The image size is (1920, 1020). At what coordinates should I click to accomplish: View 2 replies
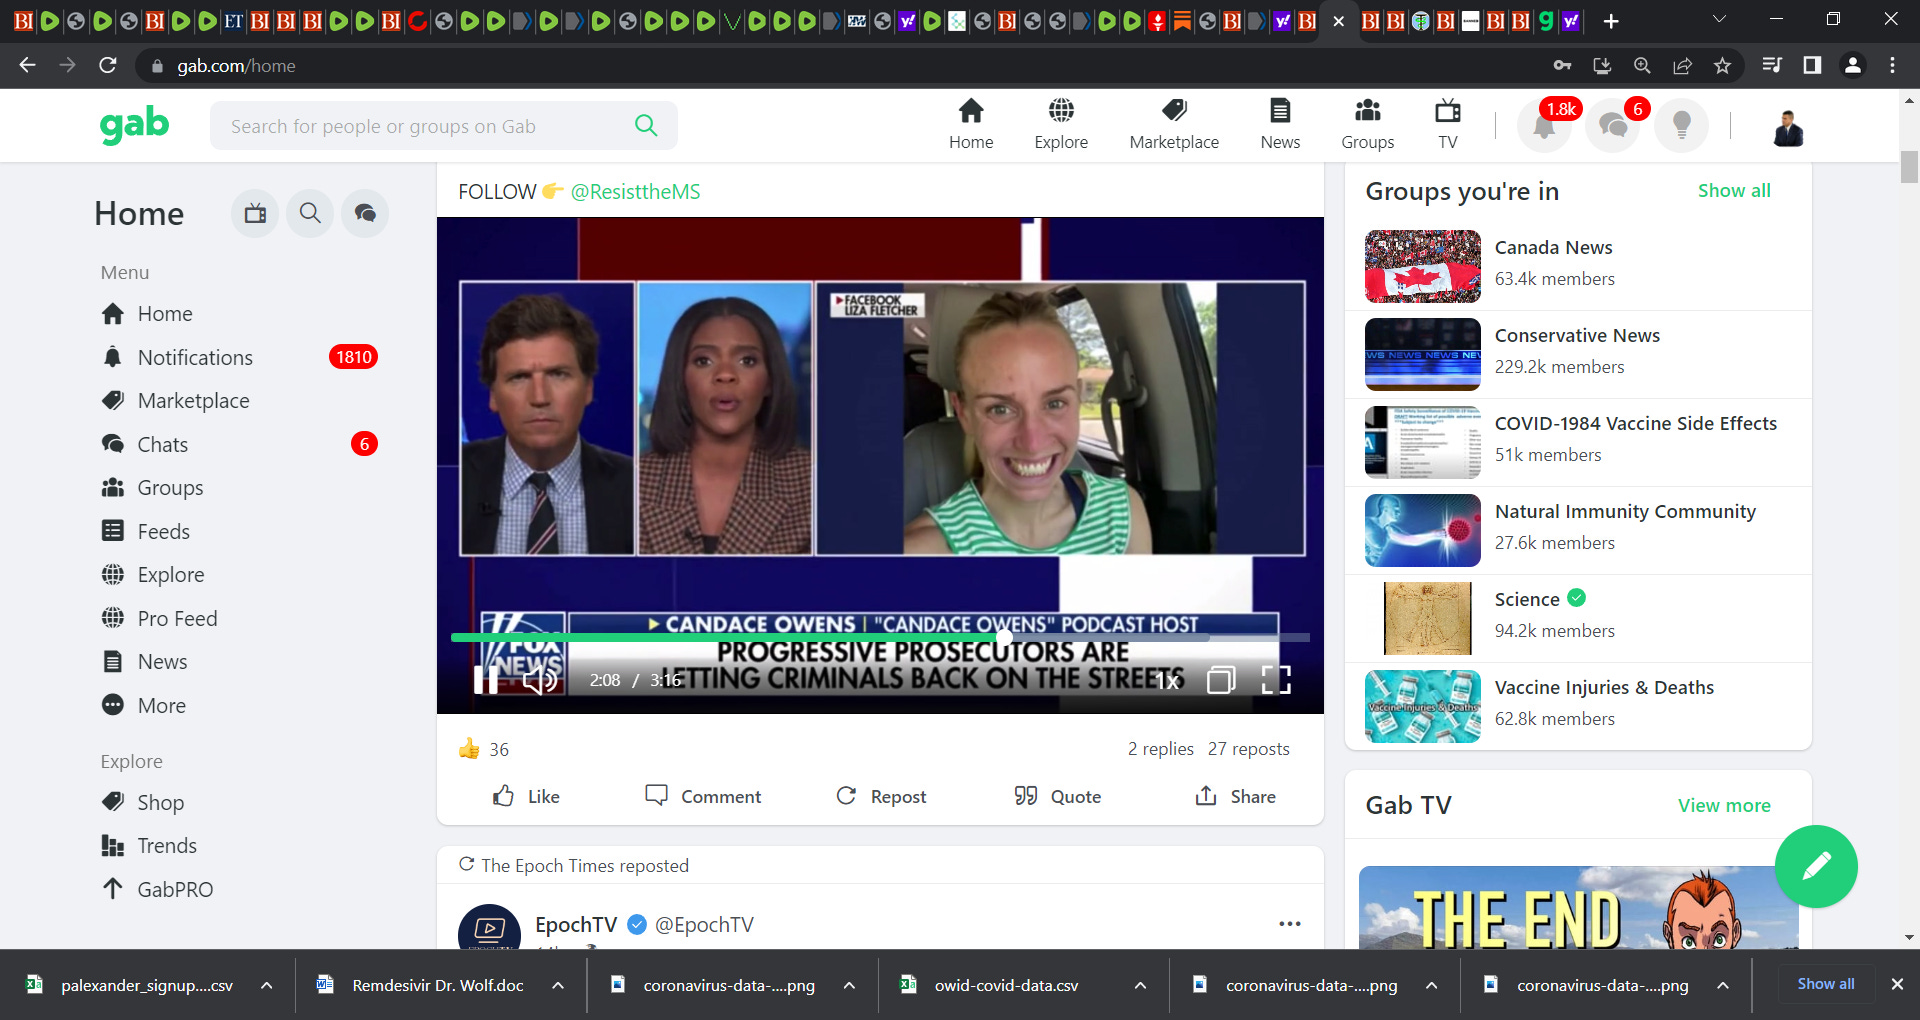click(x=1161, y=749)
